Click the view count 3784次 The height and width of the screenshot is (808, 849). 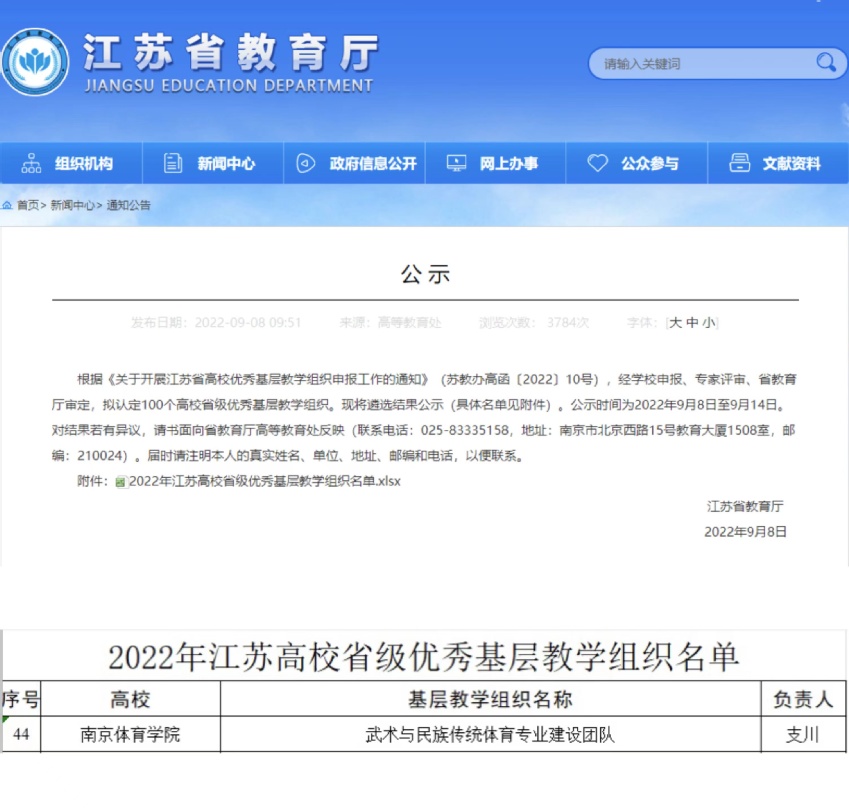tap(567, 323)
